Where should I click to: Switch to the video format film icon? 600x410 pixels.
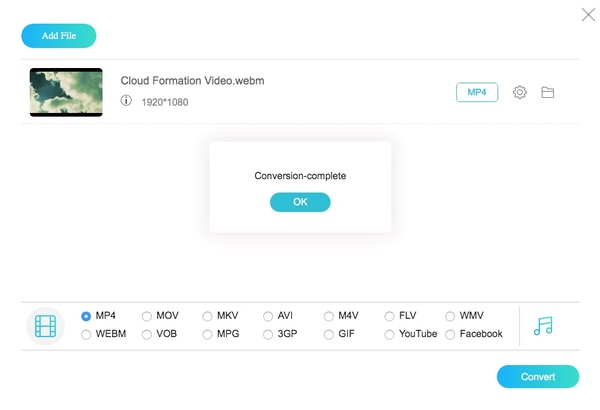coord(45,326)
